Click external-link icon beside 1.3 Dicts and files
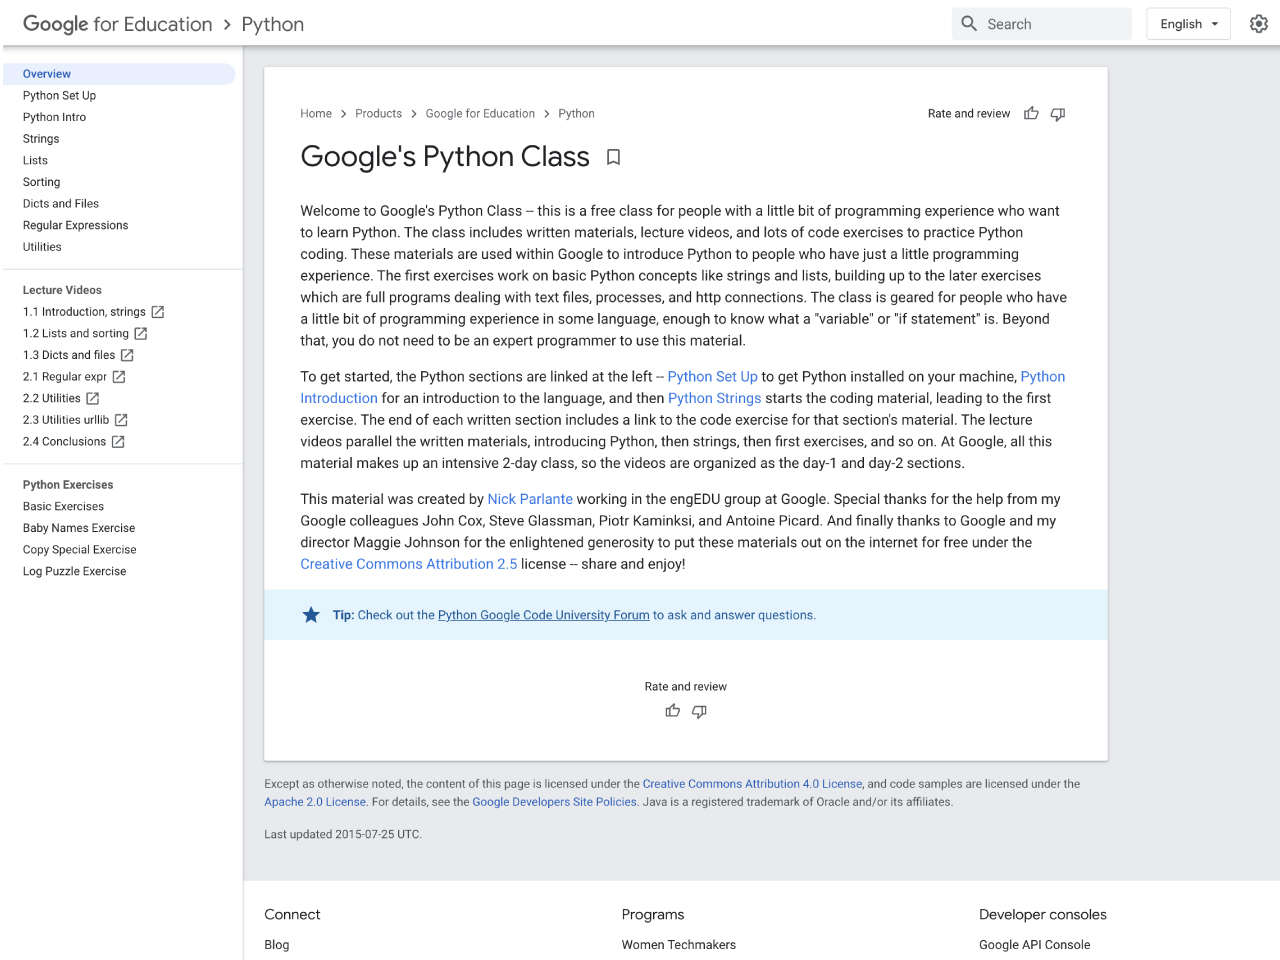 coord(127,355)
